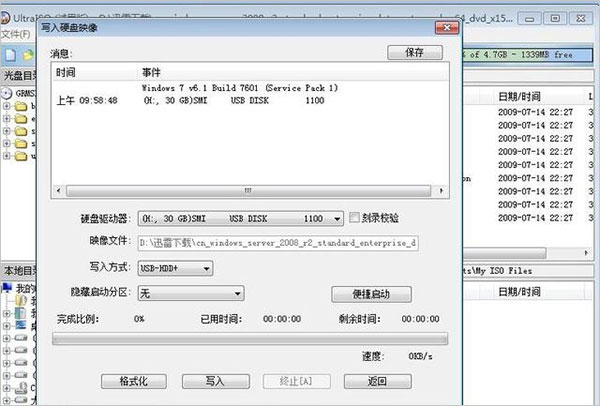
Task: Click the '0%' completion value
Action: pyautogui.click(x=139, y=319)
